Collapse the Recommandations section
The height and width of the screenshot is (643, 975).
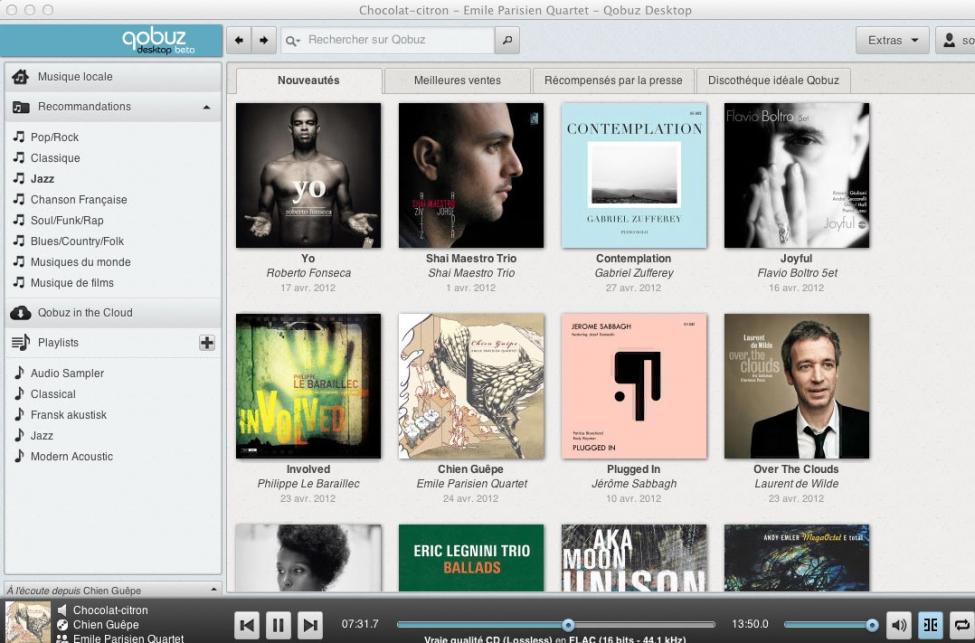click(x=206, y=107)
